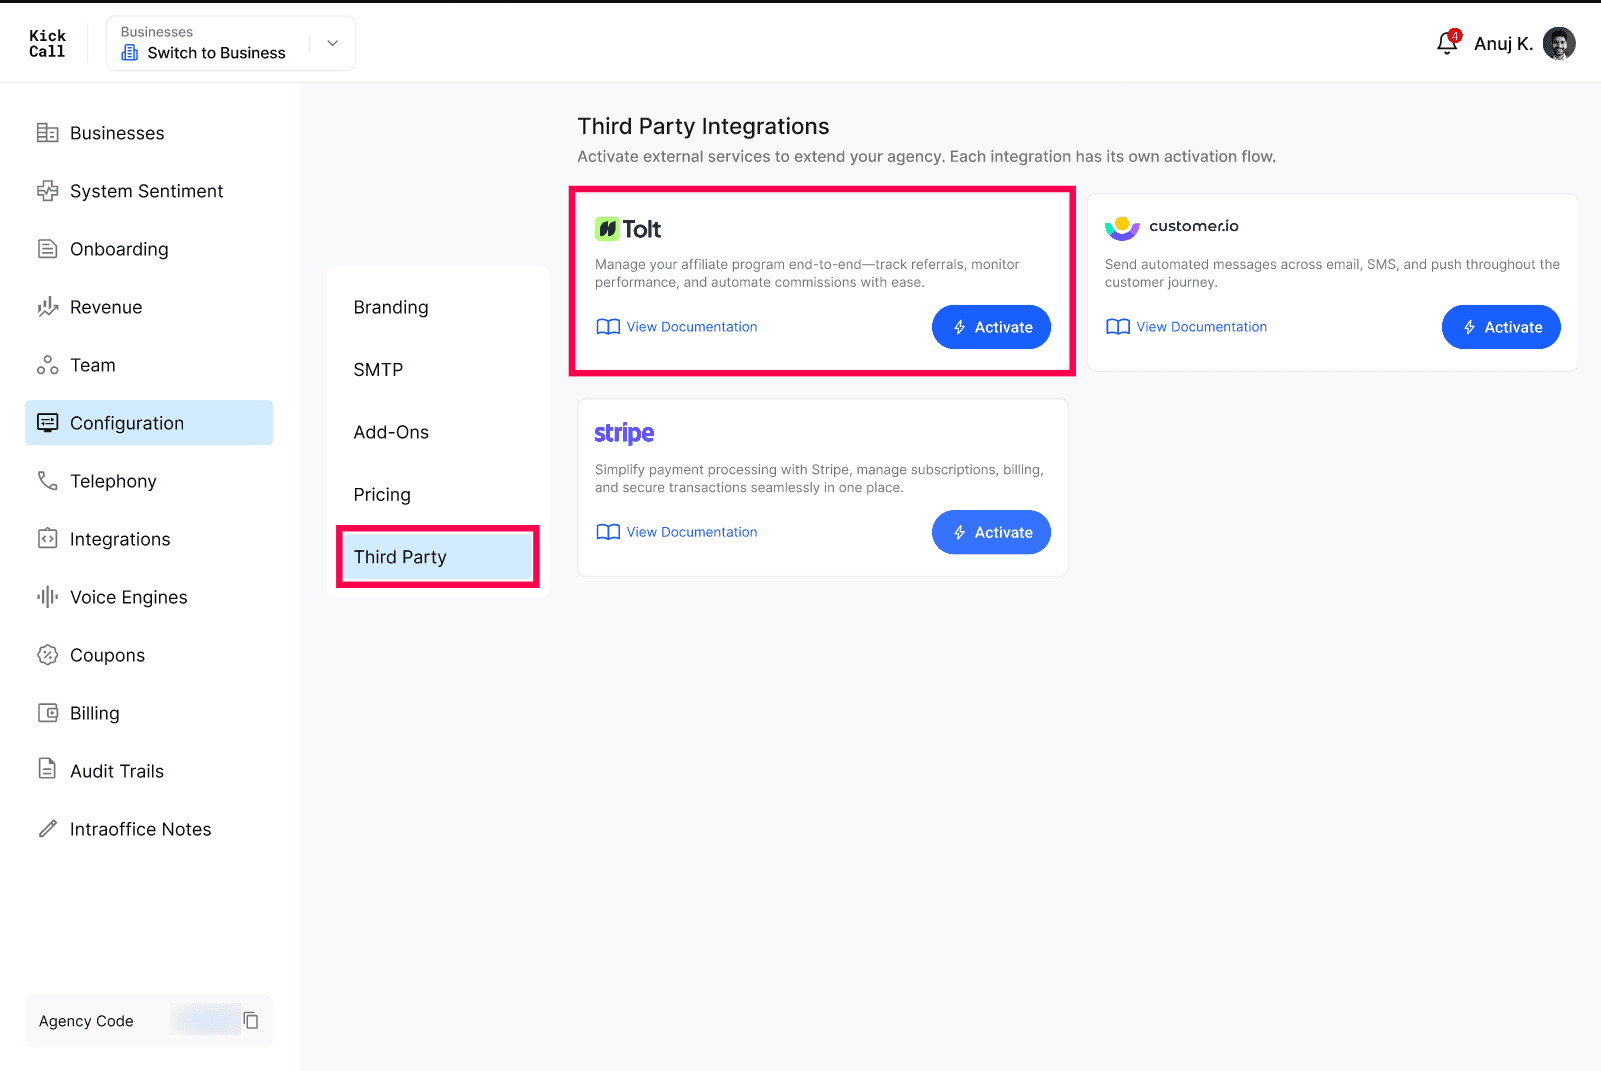Select the Telephony phone icon
The image size is (1601, 1071).
(47, 481)
